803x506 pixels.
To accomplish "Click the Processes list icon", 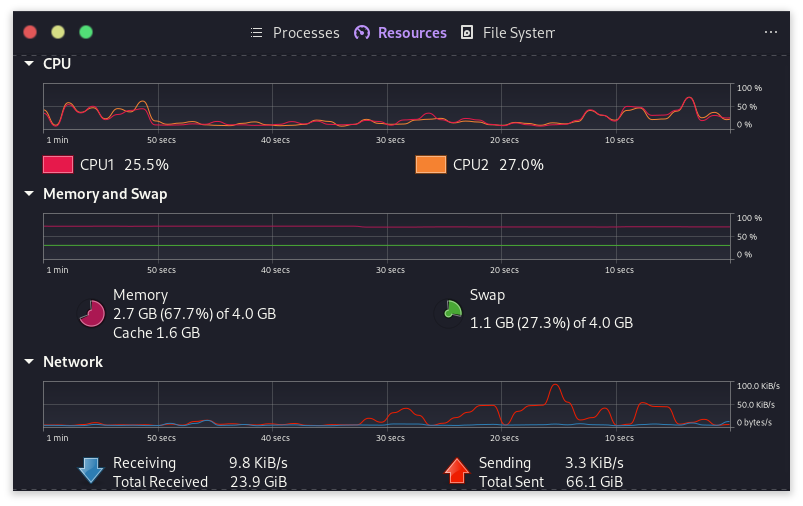I will coord(257,33).
